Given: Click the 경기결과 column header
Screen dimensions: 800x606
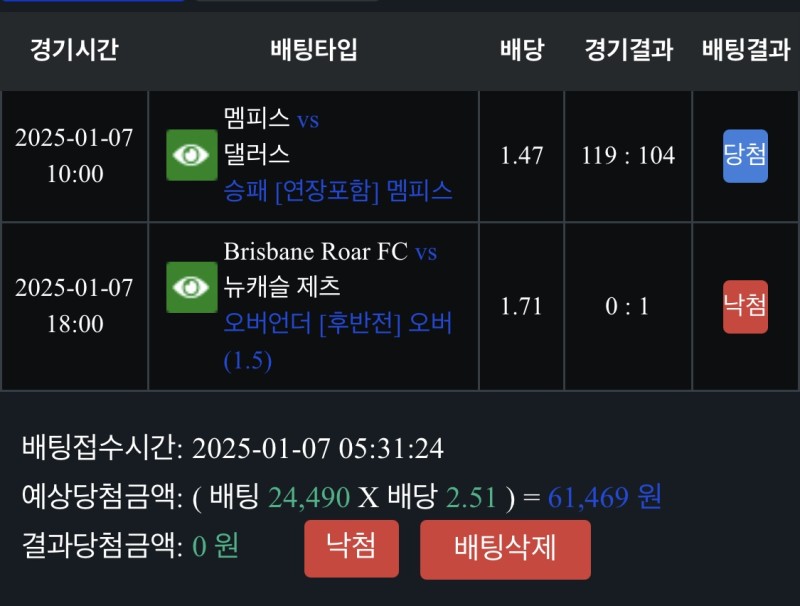Looking at the screenshot, I should point(628,50).
